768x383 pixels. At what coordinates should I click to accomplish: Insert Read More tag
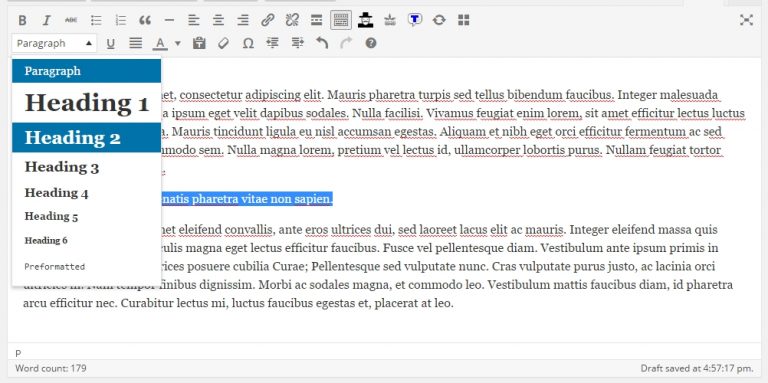[316, 20]
